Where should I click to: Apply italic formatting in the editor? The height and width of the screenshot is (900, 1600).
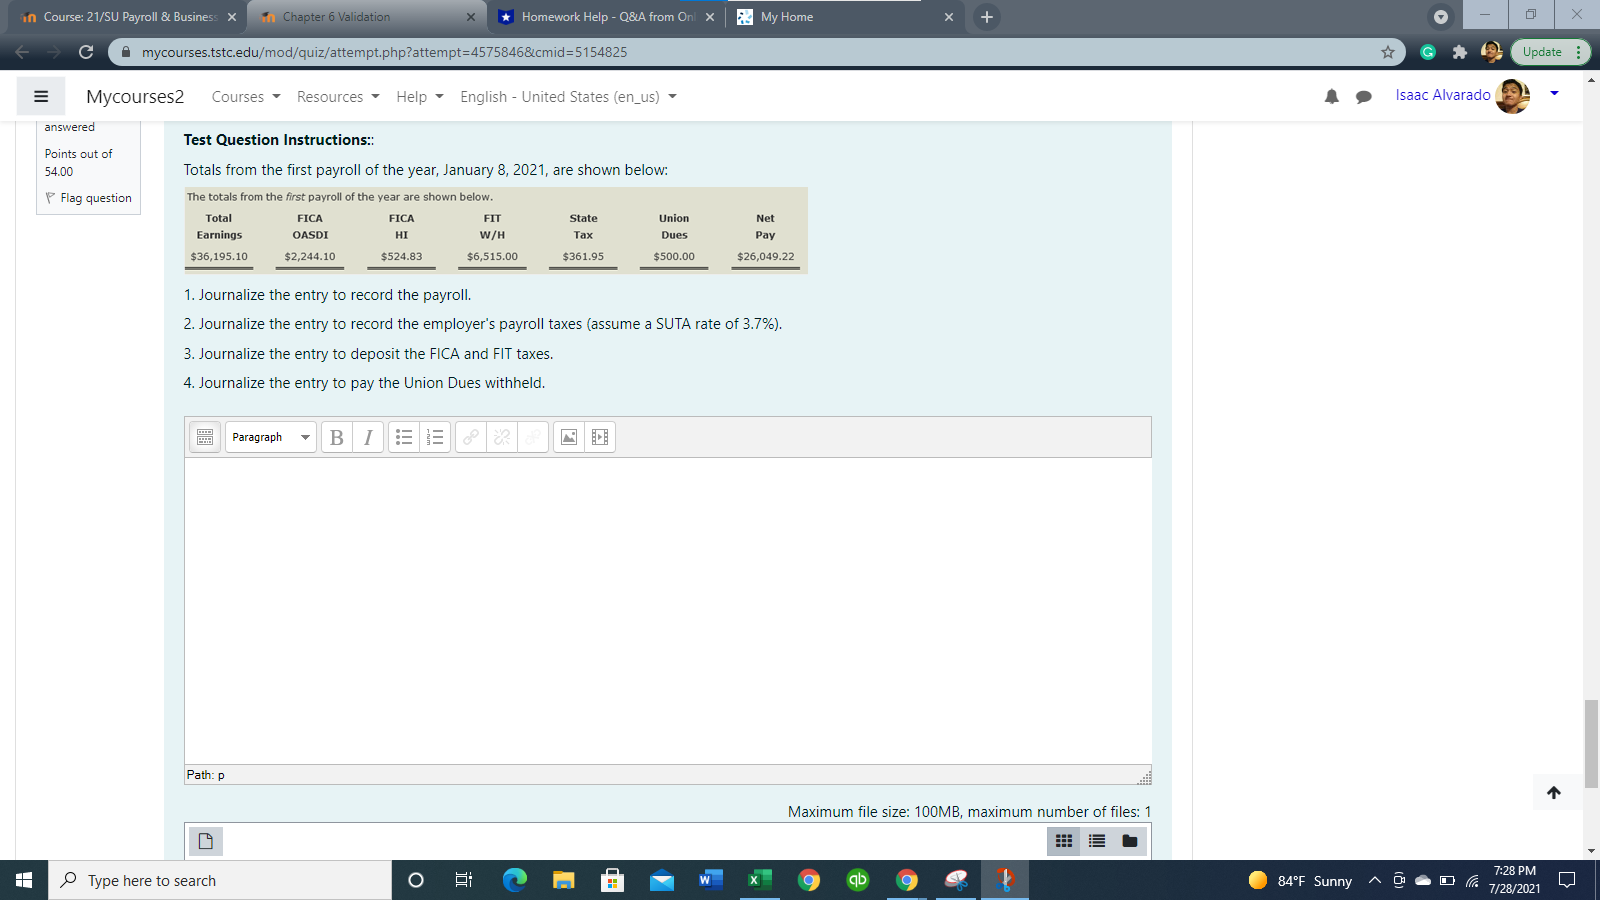pyautogui.click(x=367, y=436)
